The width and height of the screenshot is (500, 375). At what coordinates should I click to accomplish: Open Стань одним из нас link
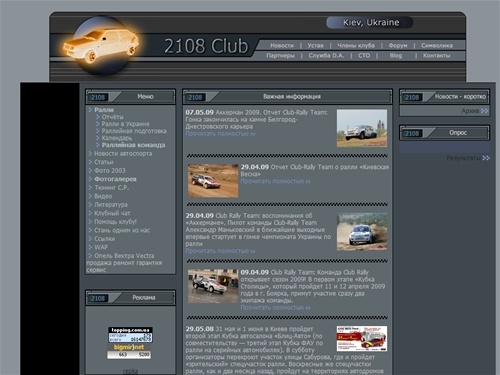(x=122, y=230)
